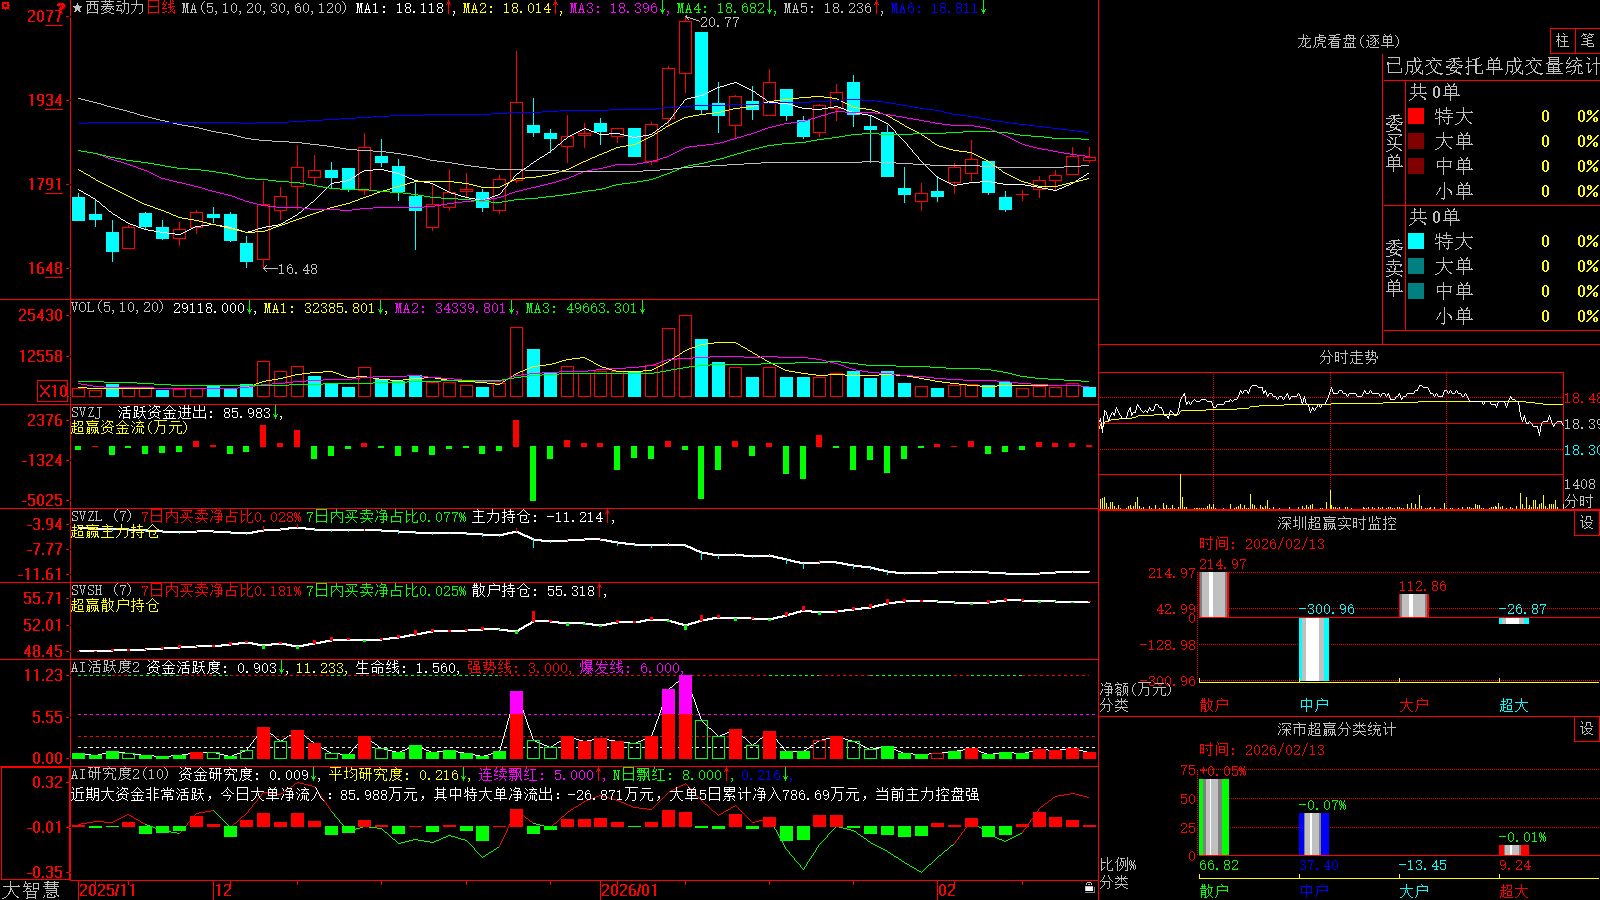Switch to 笔 tick display mode
Image resolution: width=1600 pixels, height=900 pixels.
click(x=1587, y=40)
